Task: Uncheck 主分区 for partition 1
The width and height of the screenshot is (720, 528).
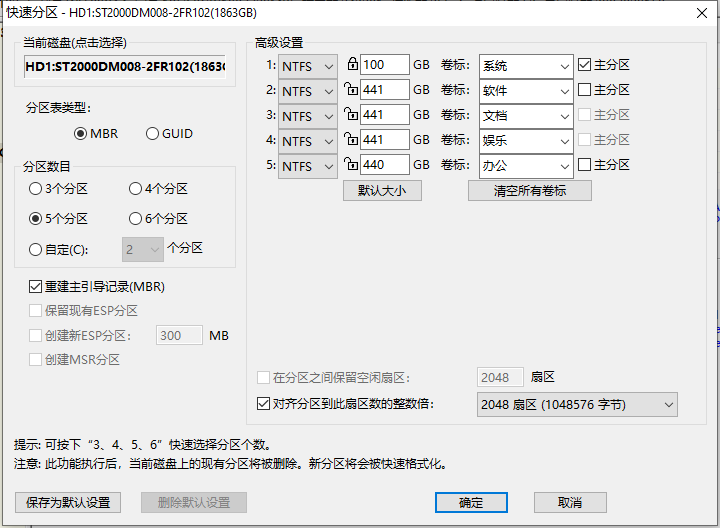Action: [x=603, y=64]
